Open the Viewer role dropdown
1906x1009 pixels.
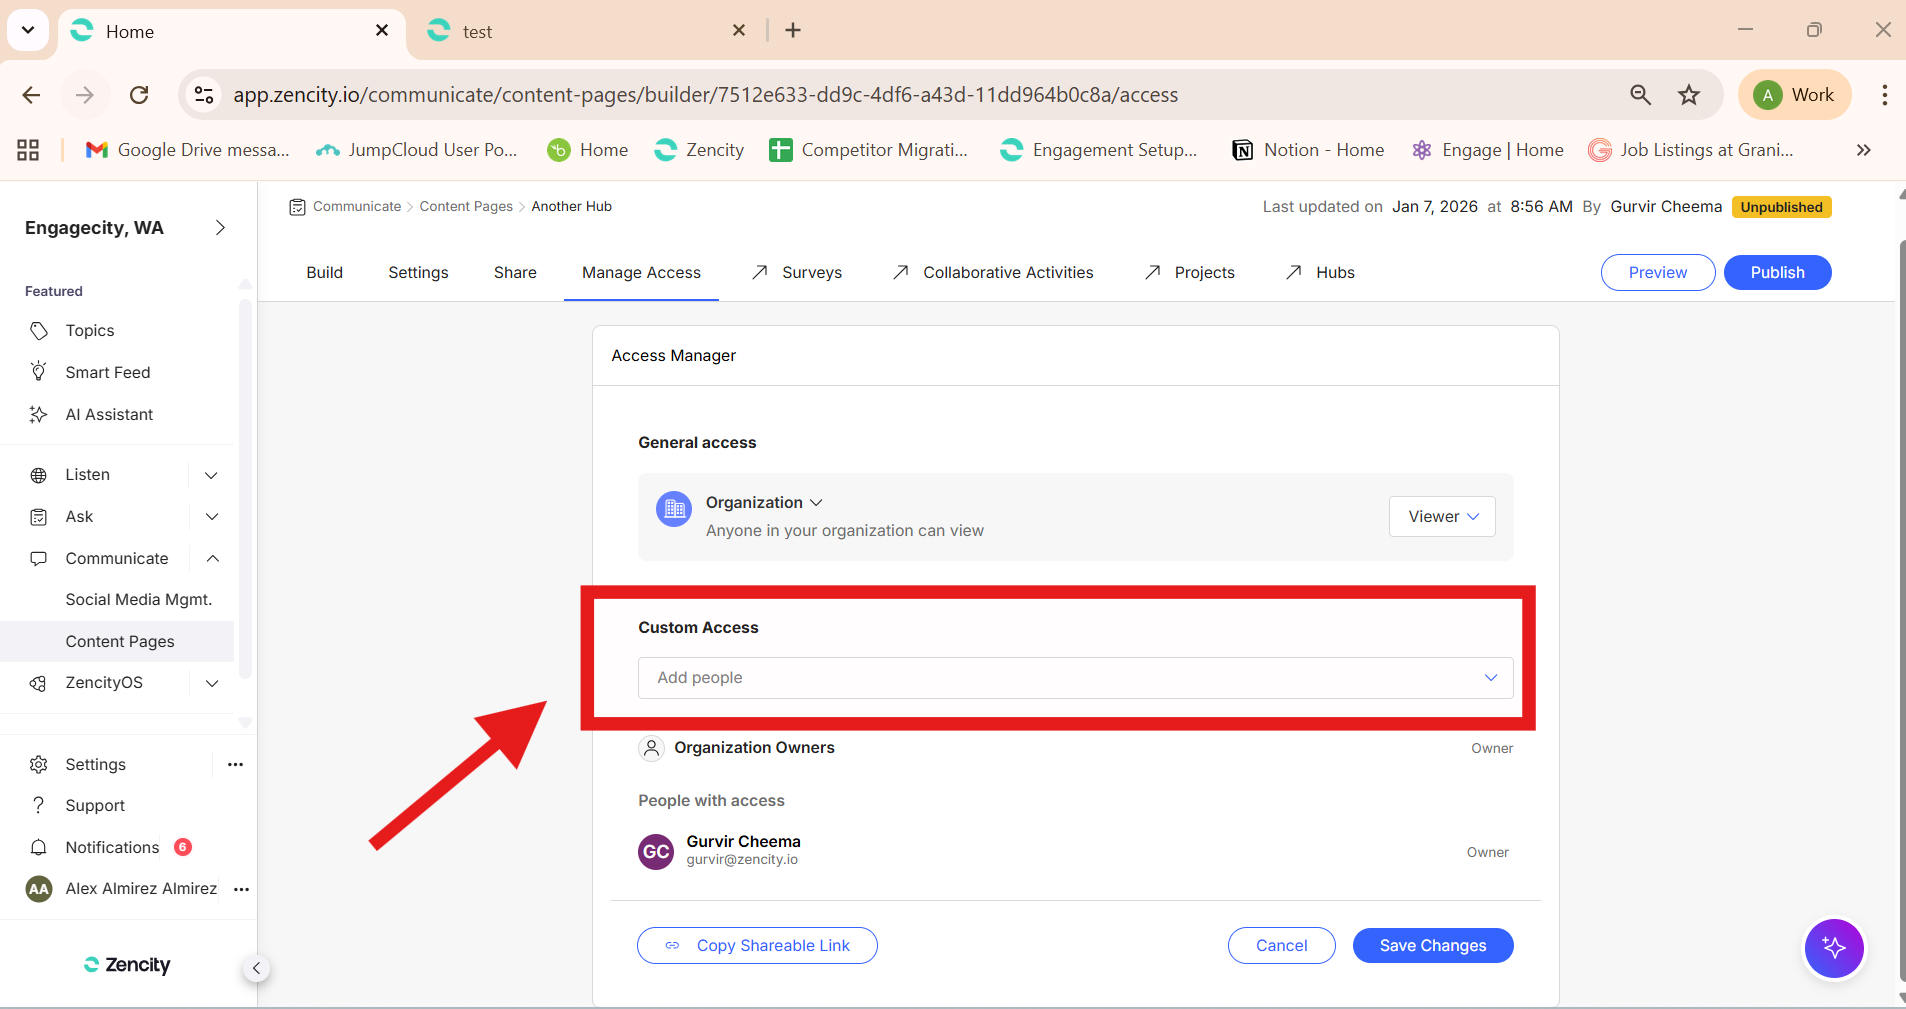pyautogui.click(x=1442, y=516)
